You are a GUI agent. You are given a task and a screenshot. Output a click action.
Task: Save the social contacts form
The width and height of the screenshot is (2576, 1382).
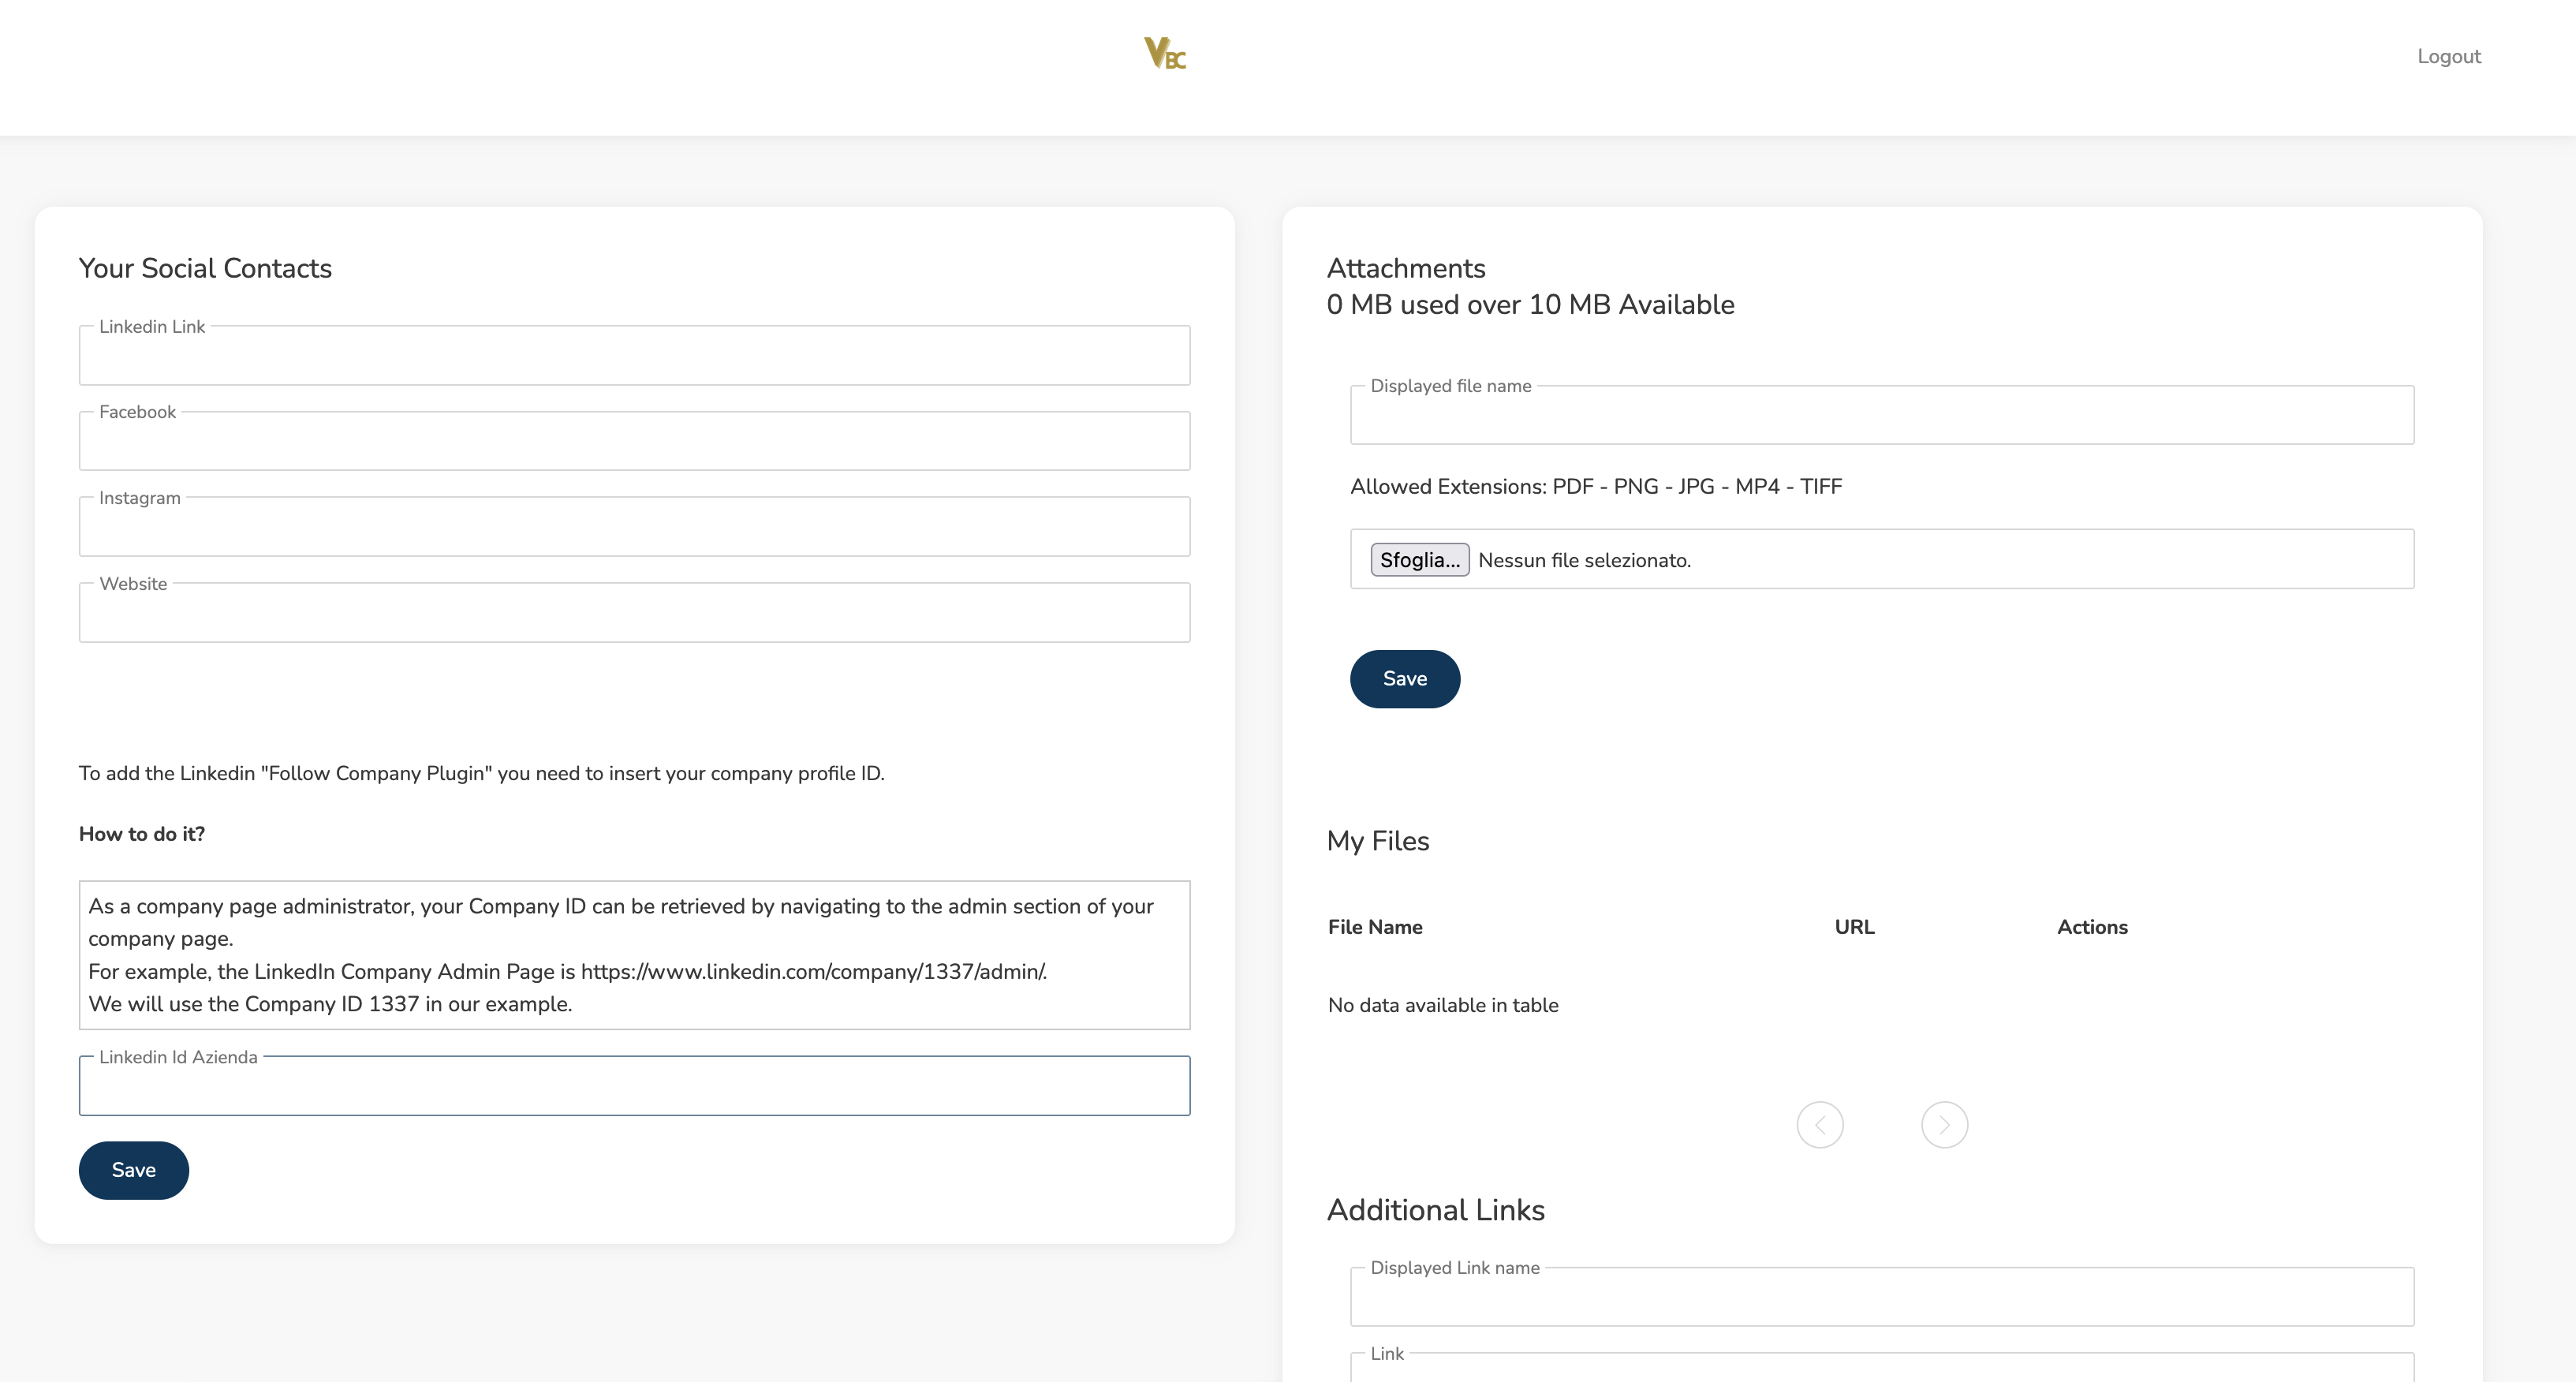tap(133, 1170)
